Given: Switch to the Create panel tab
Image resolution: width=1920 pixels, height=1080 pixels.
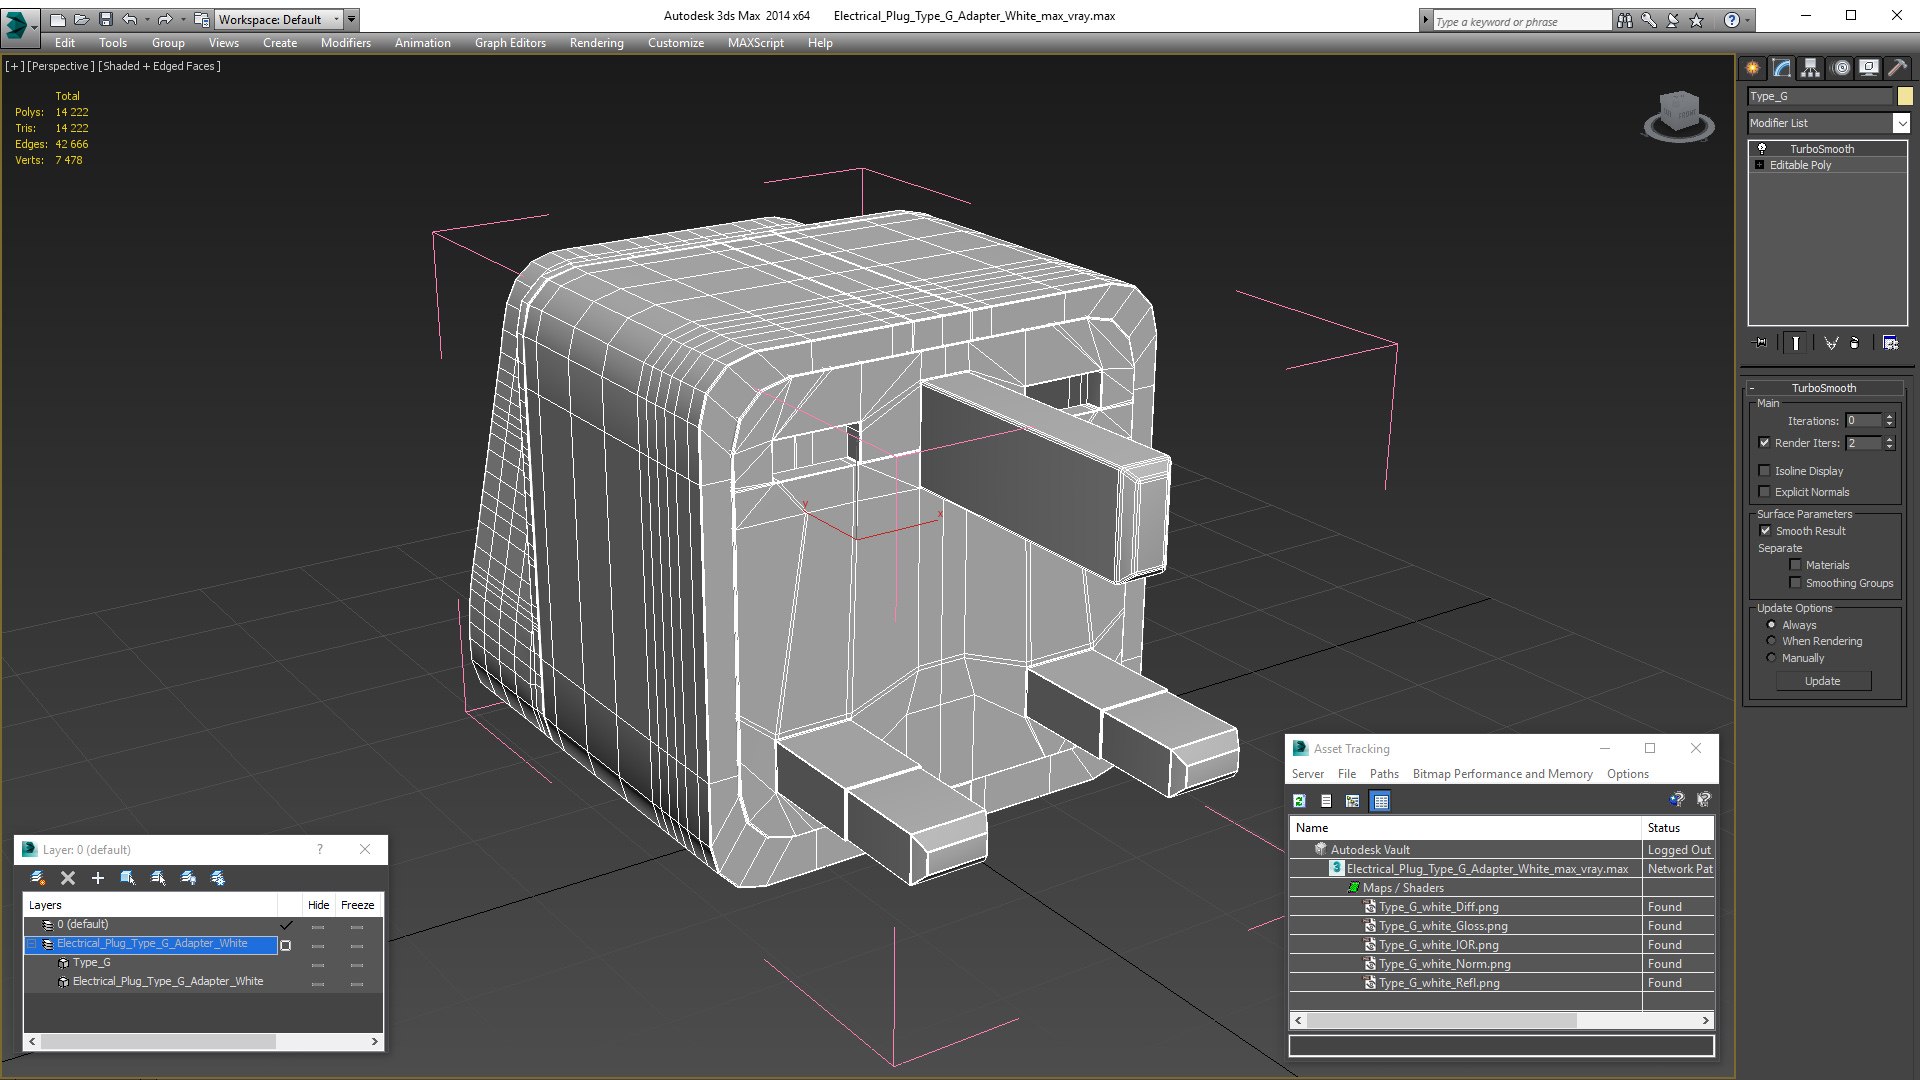Looking at the screenshot, I should [x=1753, y=68].
